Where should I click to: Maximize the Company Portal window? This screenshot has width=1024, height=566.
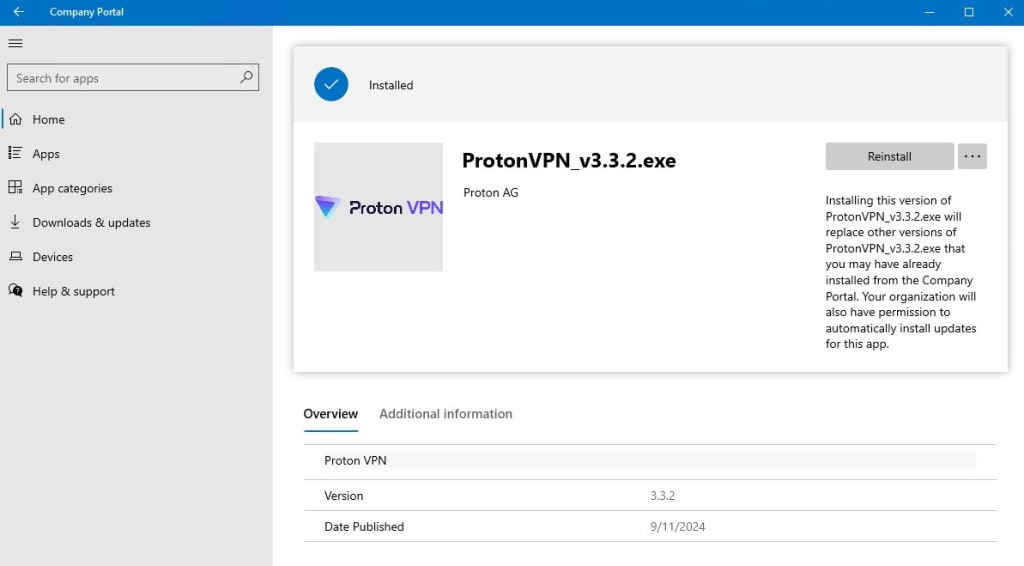[x=969, y=12]
